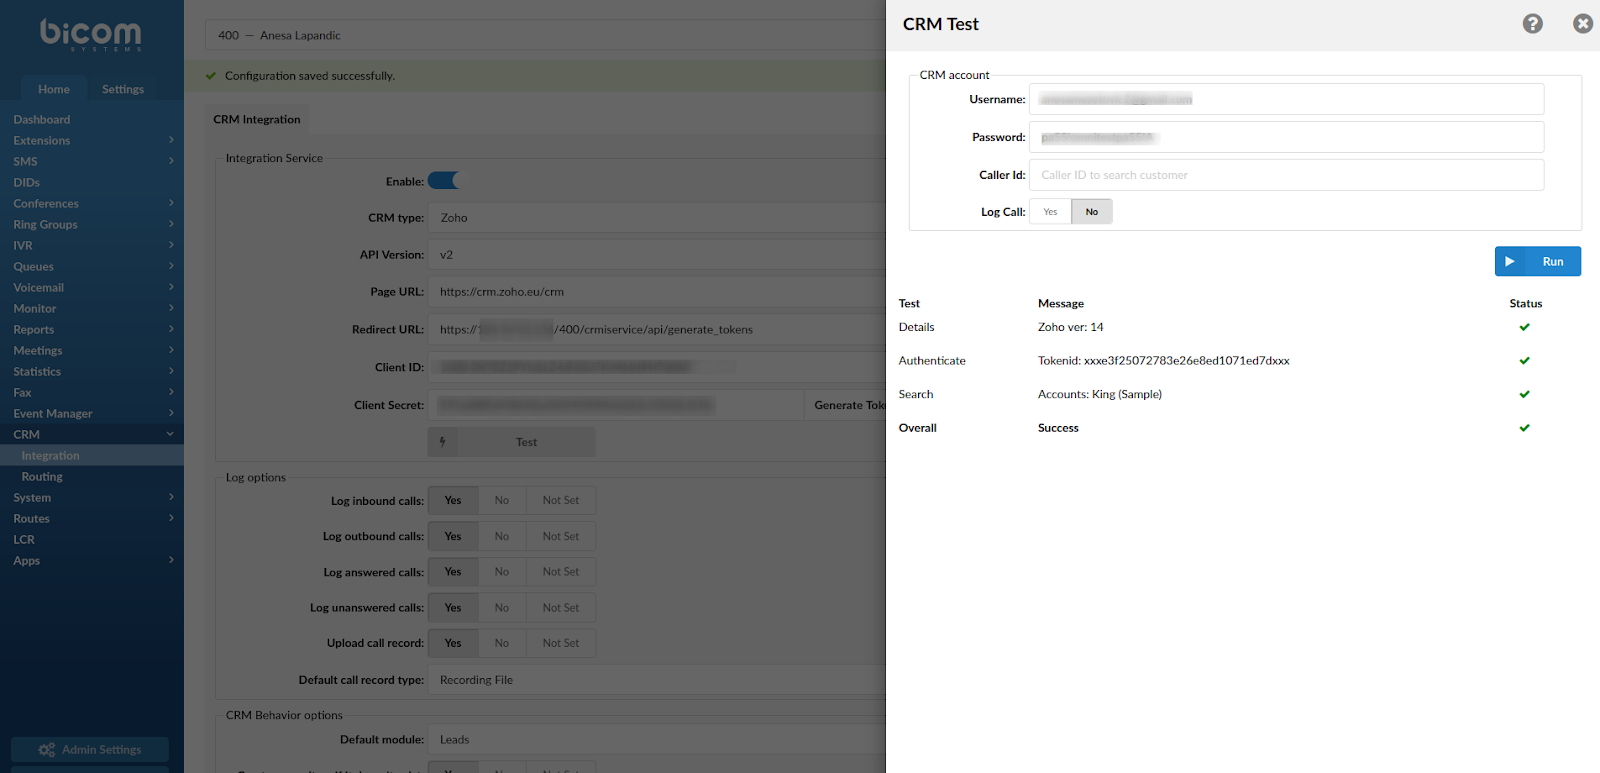
Task: Click the Caller Id field
Action: pos(1286,175)
